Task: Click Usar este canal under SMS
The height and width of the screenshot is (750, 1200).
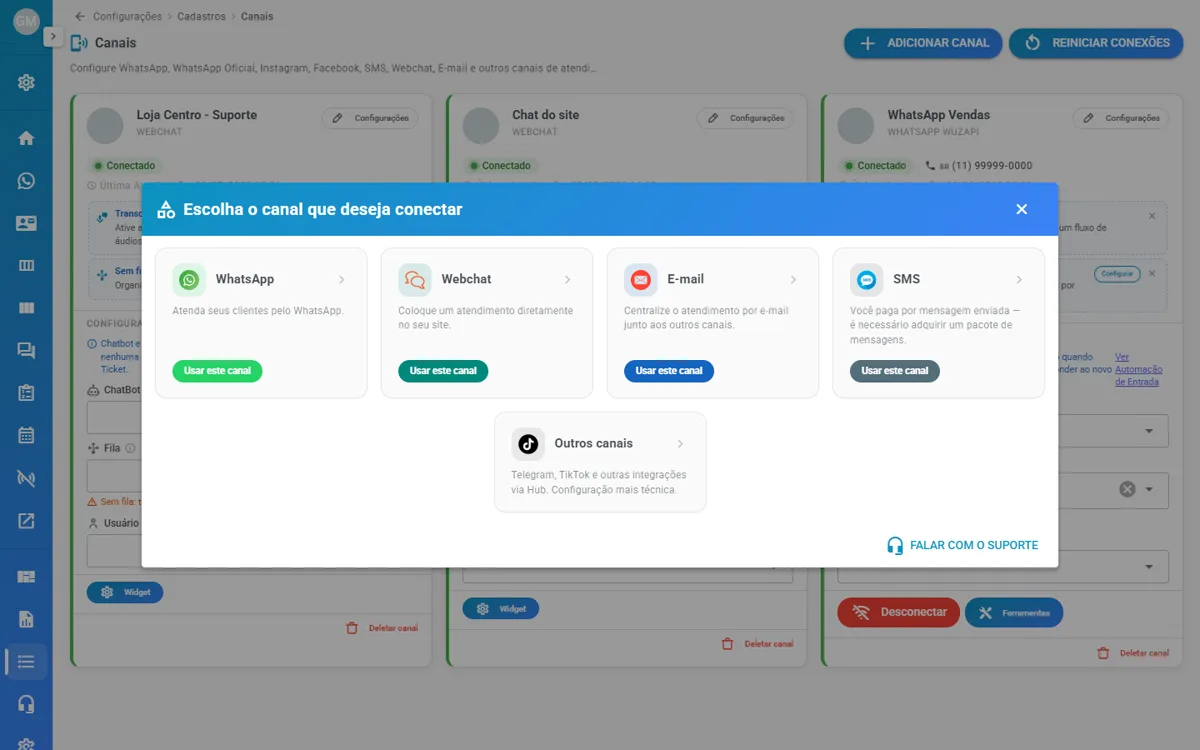Action: pos(895,371)
